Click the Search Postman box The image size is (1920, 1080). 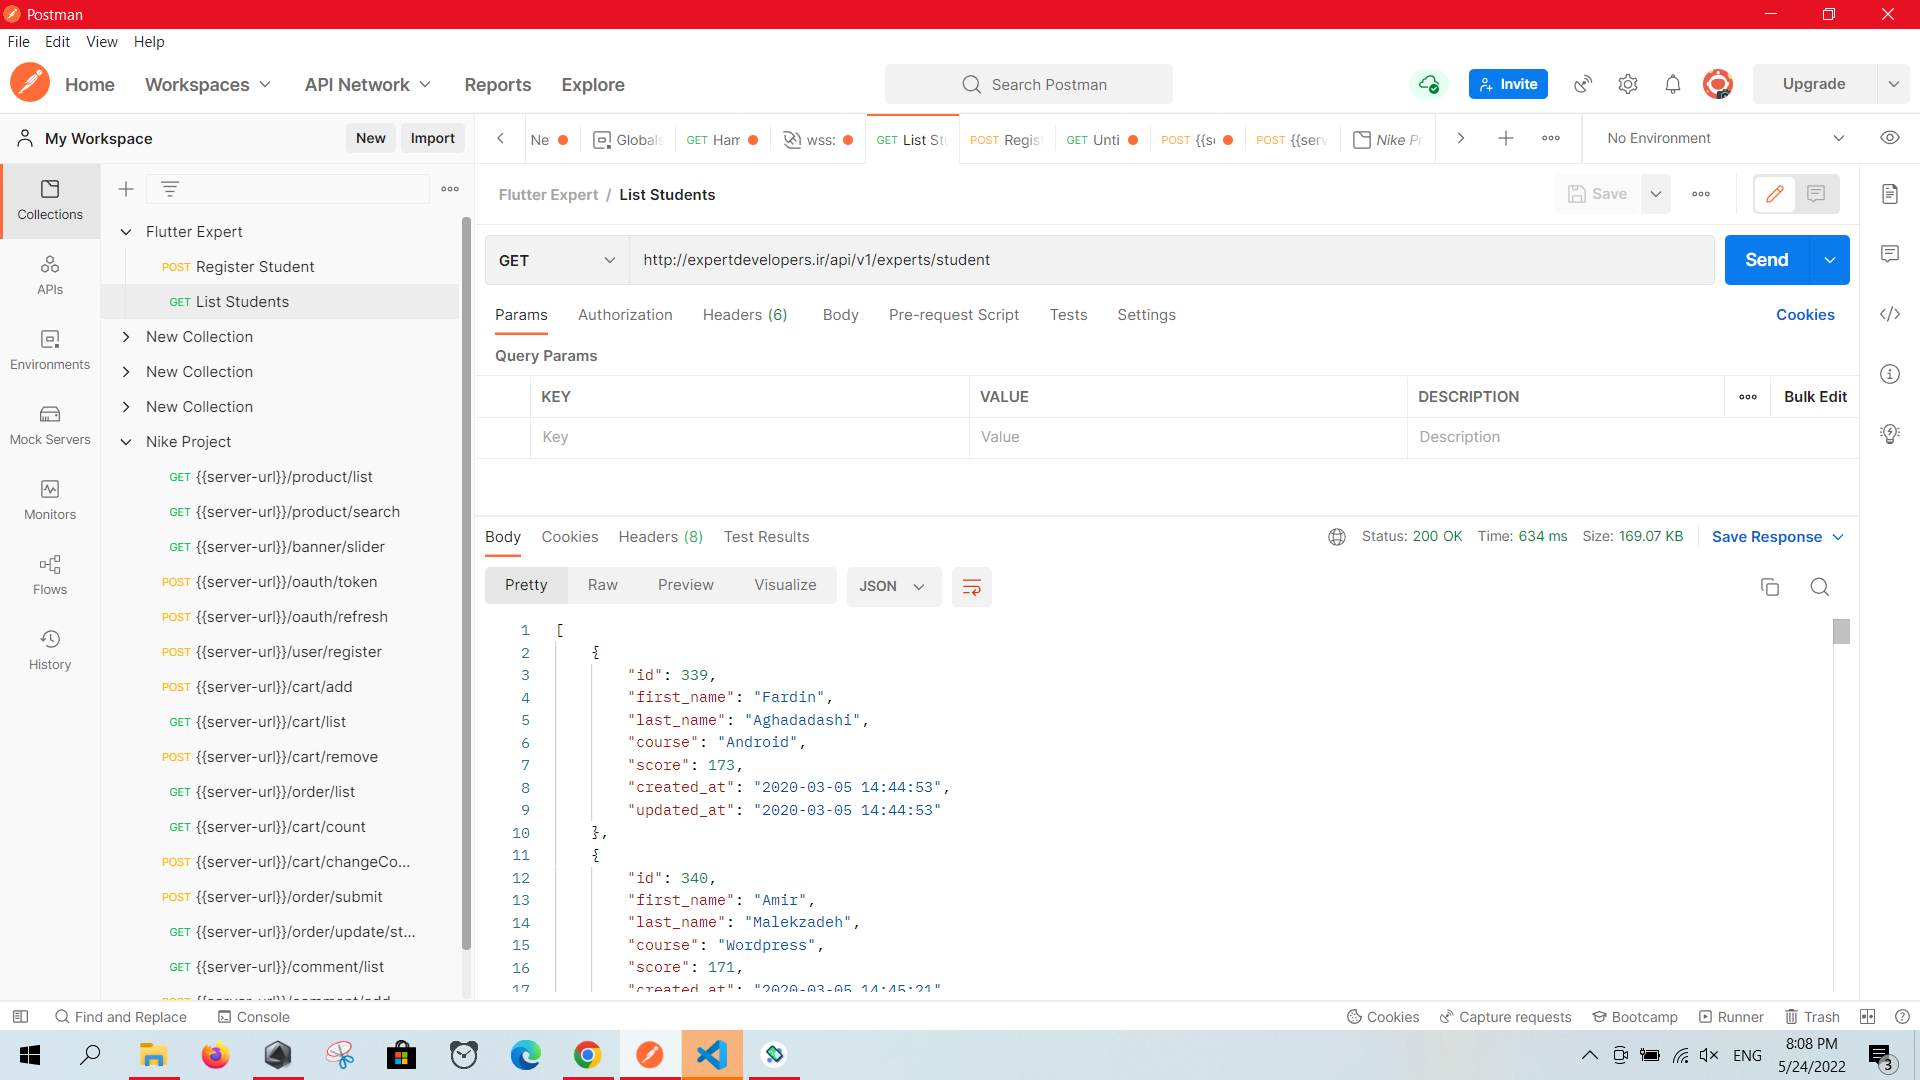pos(1029,84)
